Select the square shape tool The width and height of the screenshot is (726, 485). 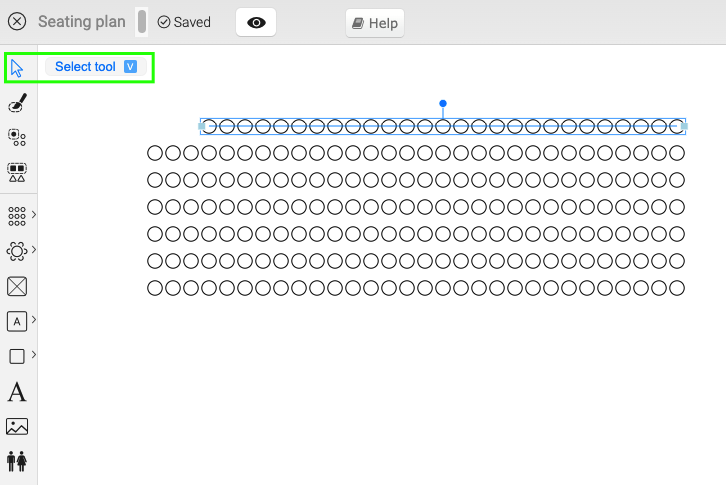17,356
